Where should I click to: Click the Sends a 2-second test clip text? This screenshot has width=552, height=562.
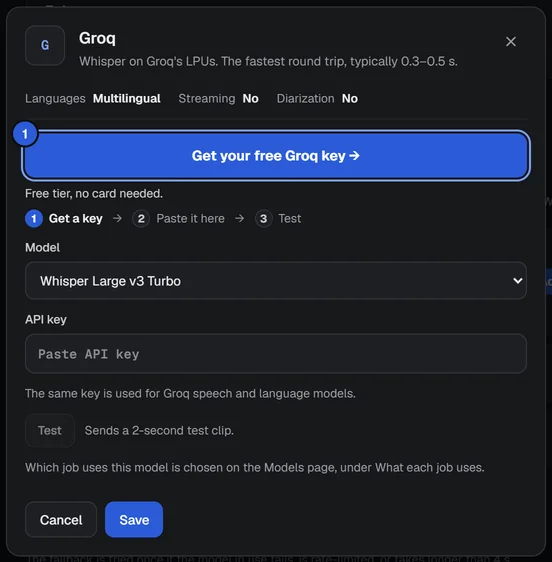pyautogui.click(x=159, y=430)
